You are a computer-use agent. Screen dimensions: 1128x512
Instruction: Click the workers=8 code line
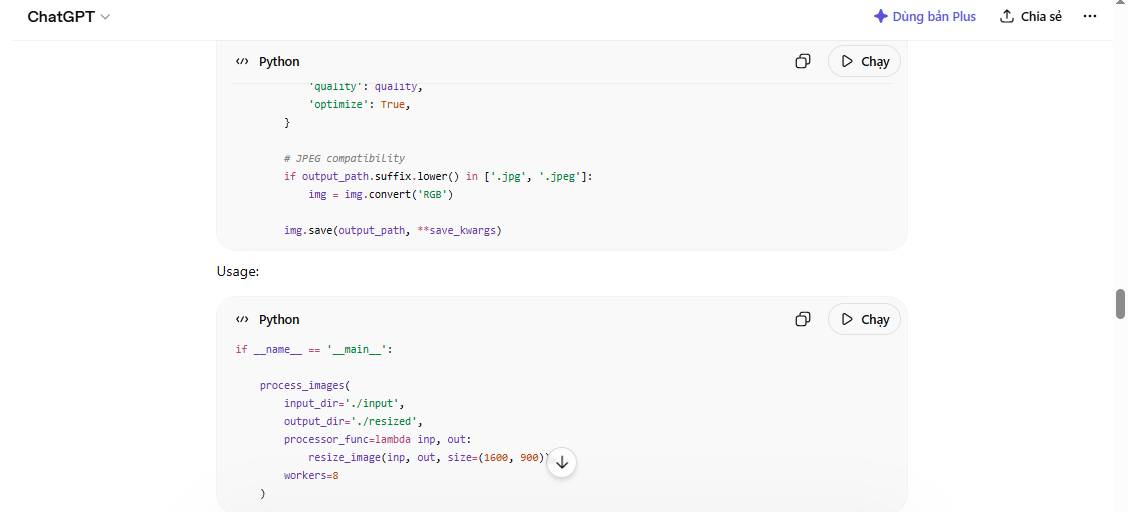[x=311, y=475]
